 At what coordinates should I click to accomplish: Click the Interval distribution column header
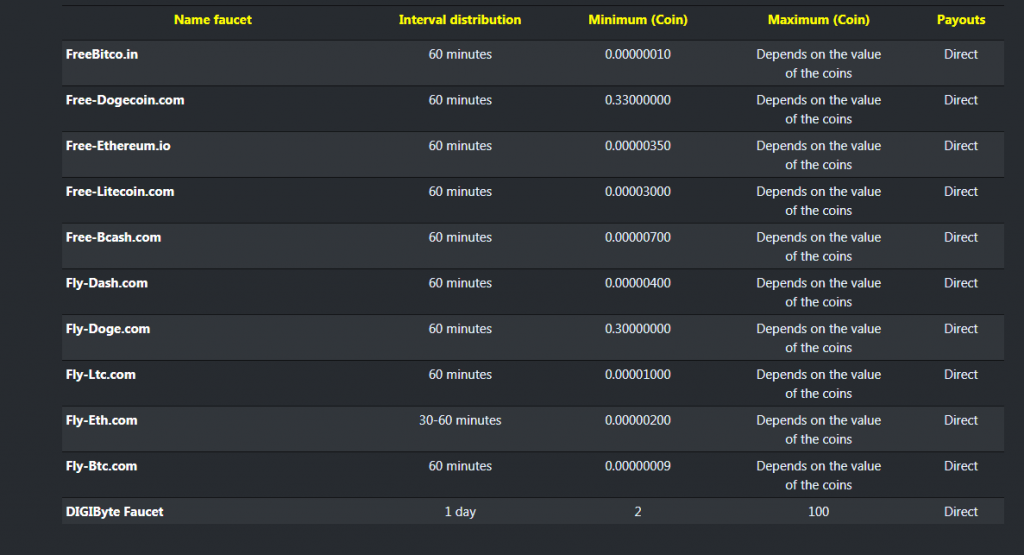460,20
